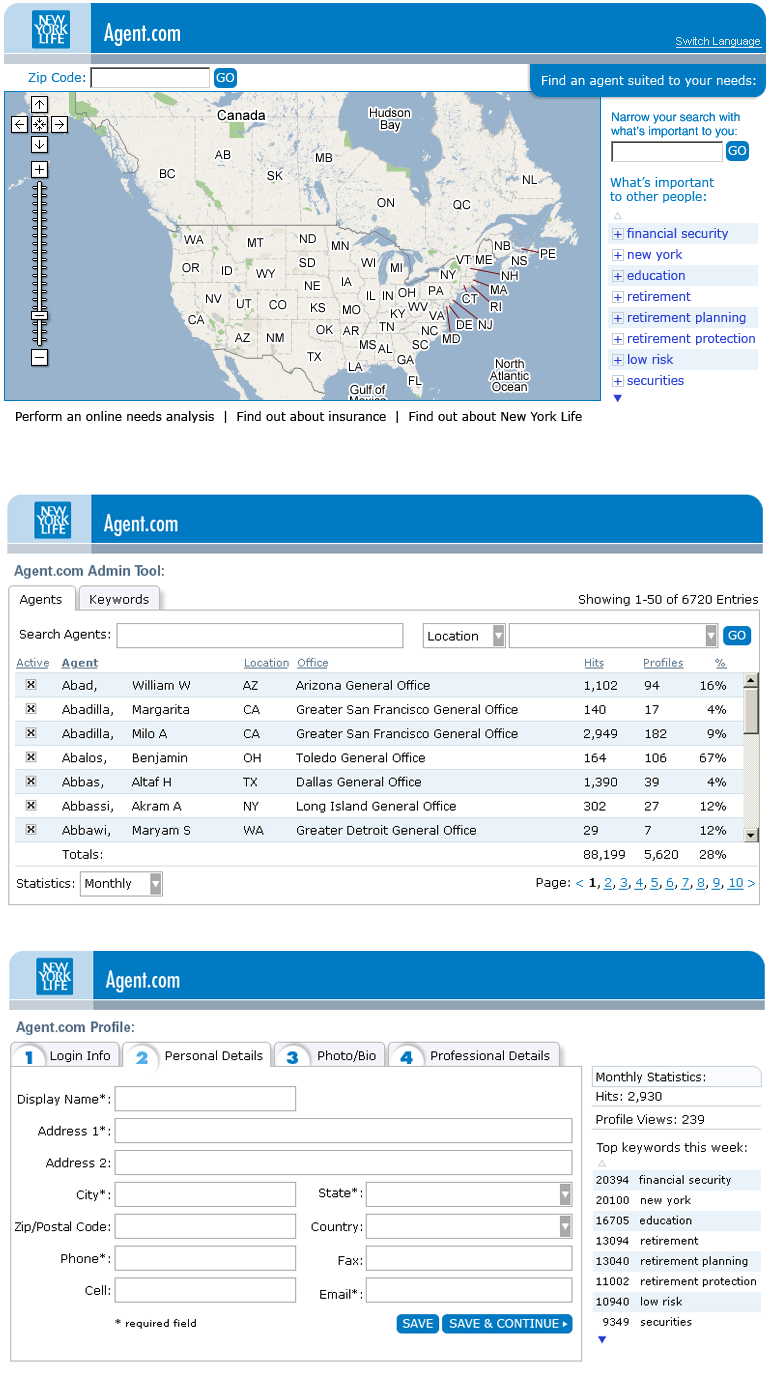Pan the map left with the arrow
Image resolution: width=770 pixels, height=1380 pixels.
[20, 124]
